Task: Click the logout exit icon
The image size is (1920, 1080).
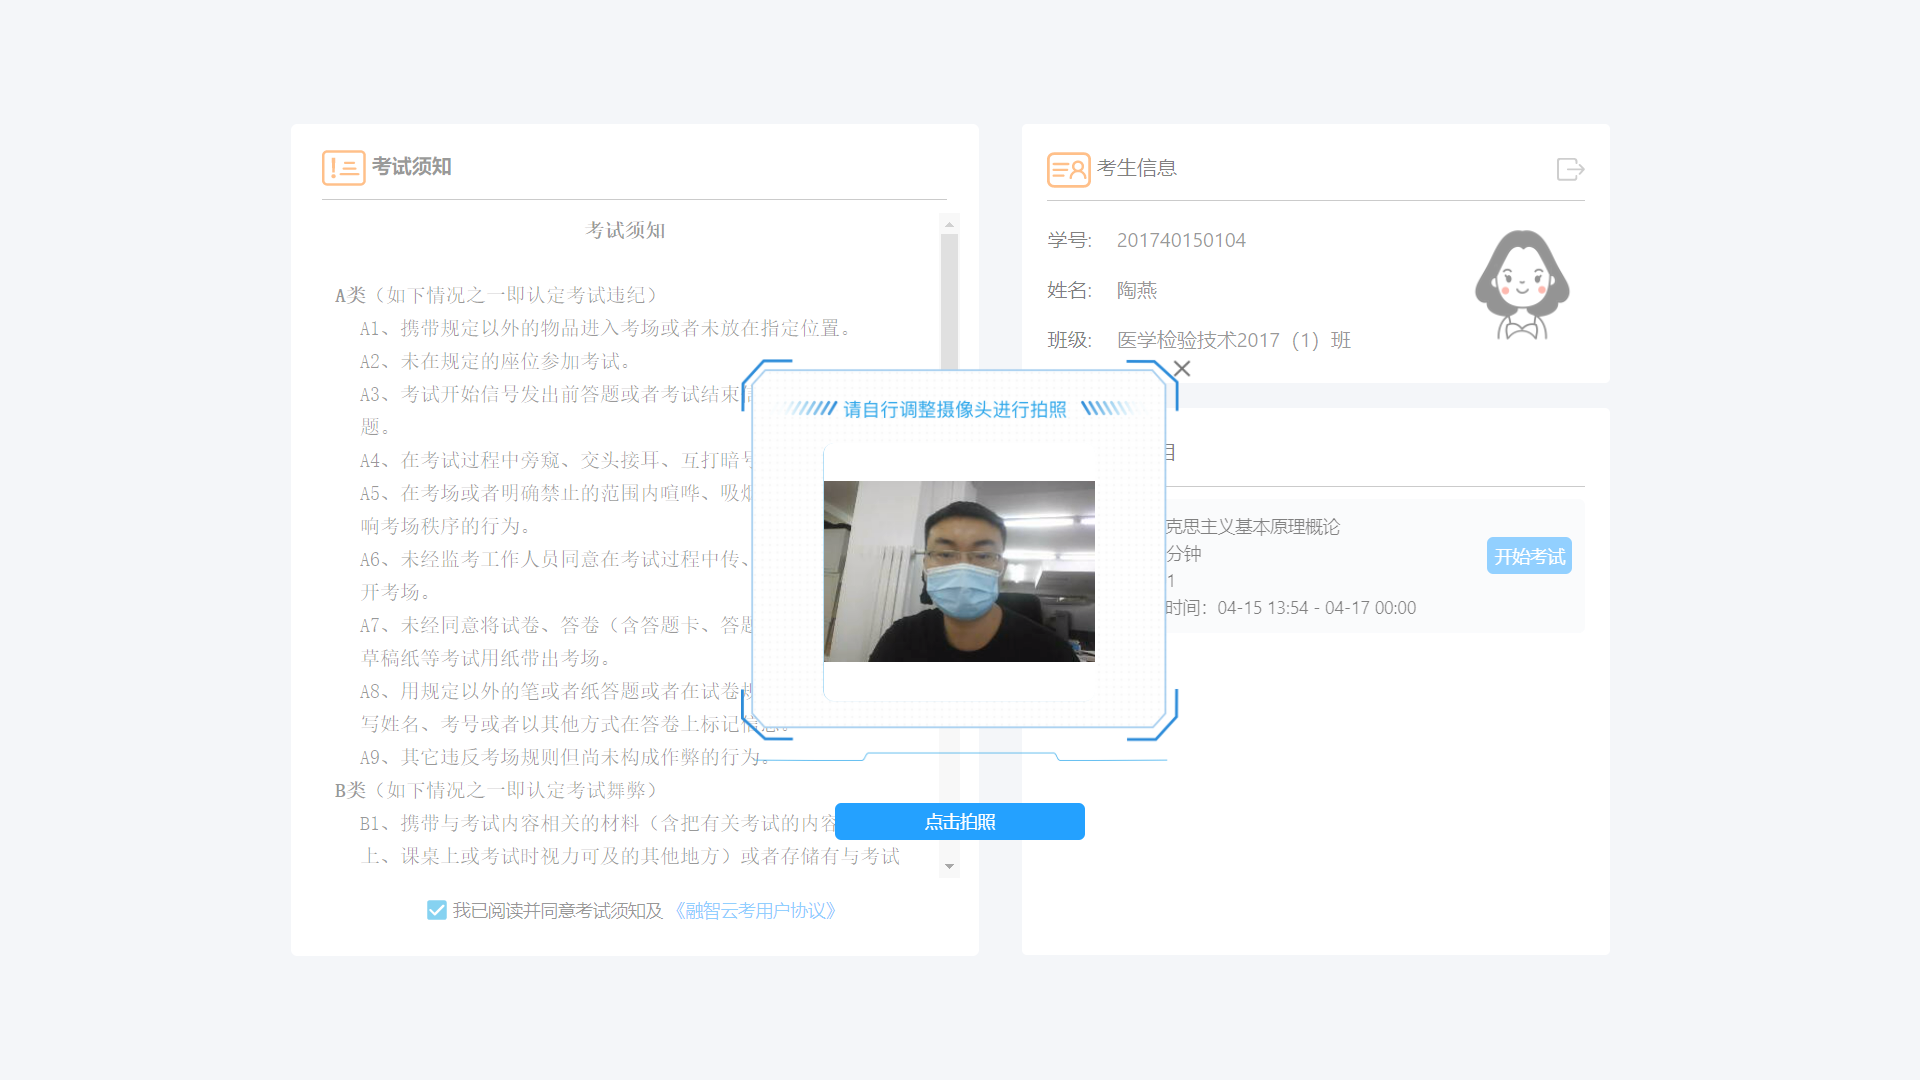Action: [x=1570, y=169]
